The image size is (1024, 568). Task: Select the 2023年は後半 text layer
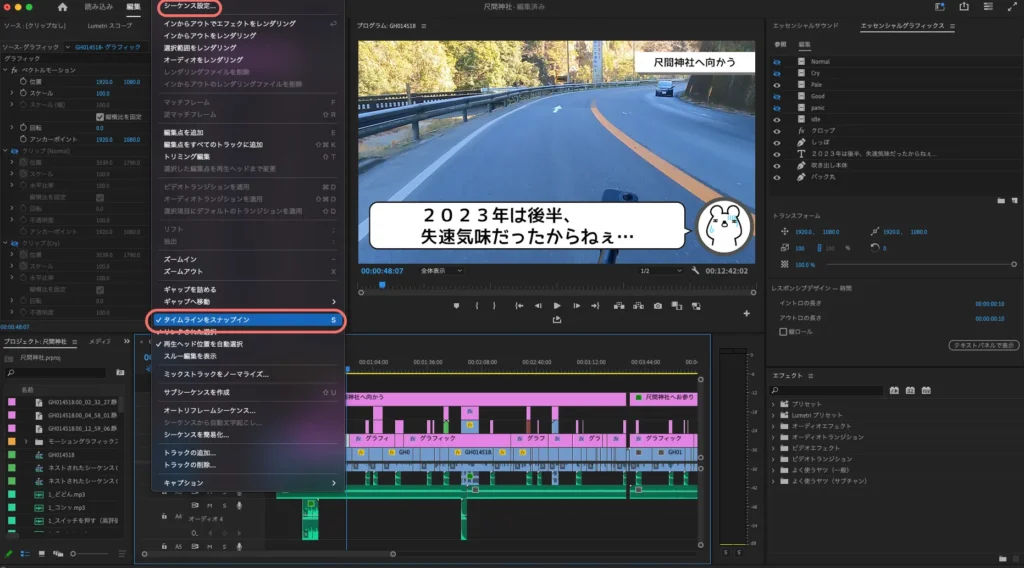[874, 154]
